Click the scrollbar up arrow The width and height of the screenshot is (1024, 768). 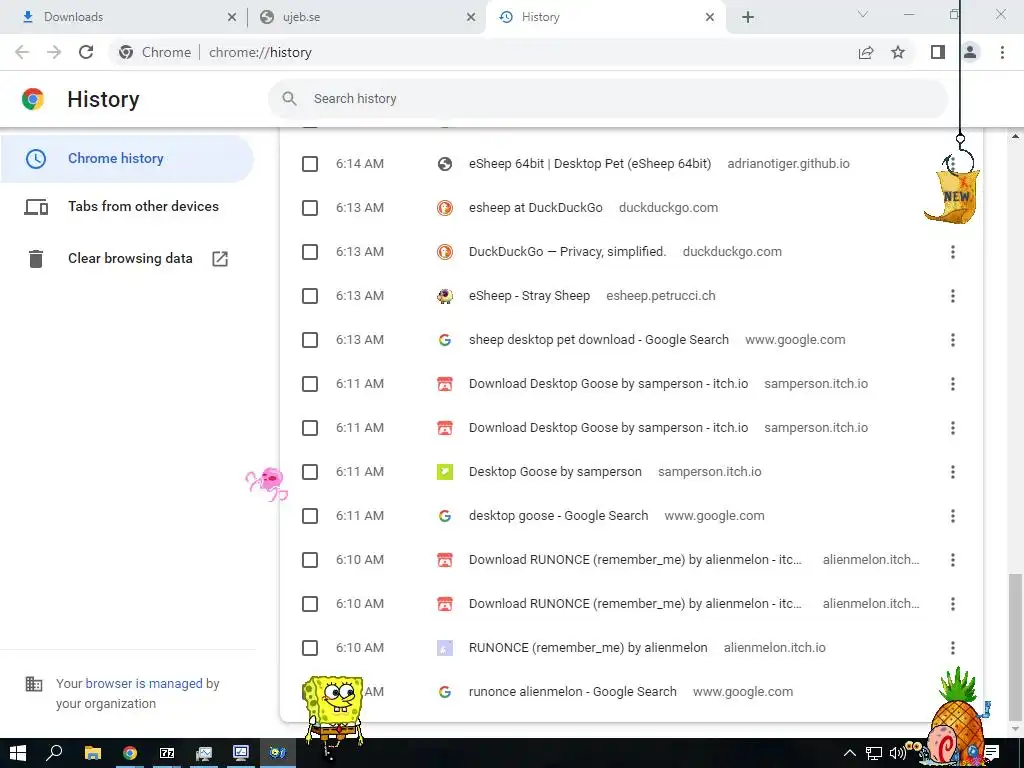tap(1015, 136)
